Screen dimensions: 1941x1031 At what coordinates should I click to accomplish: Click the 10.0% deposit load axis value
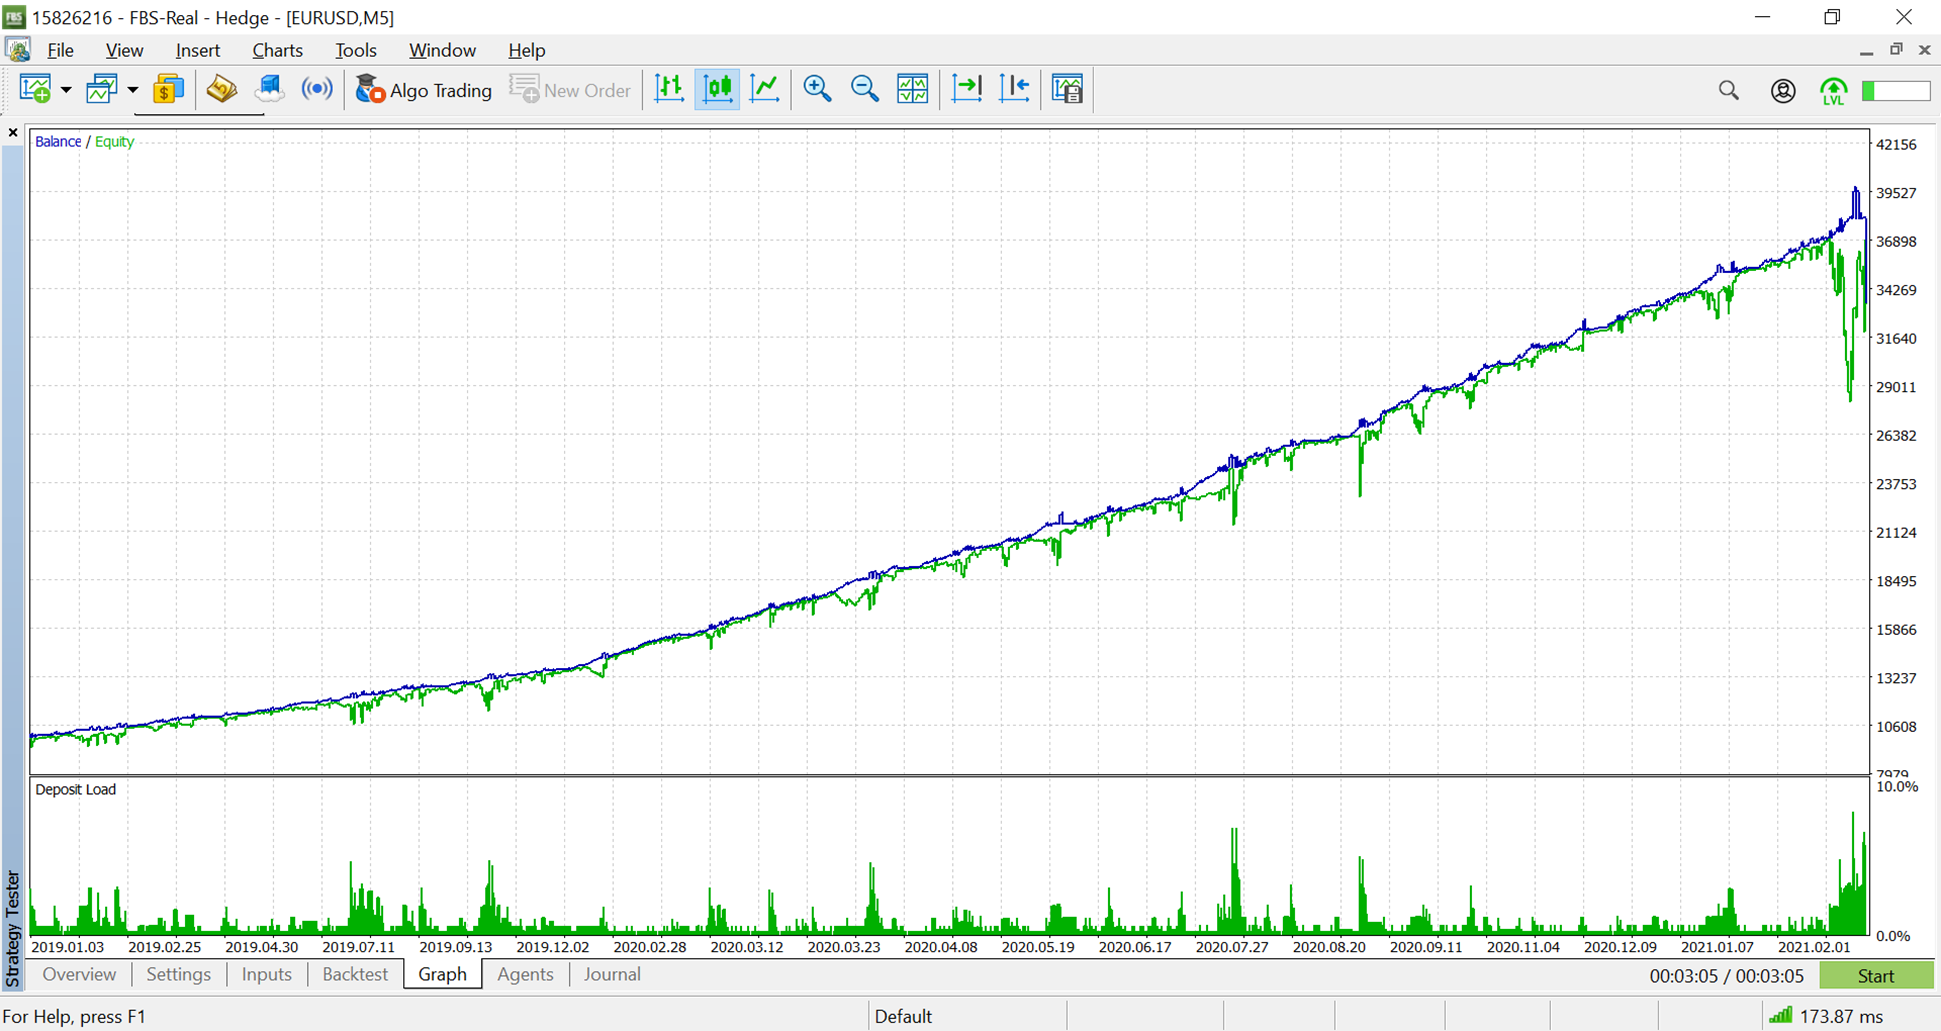(x=1897, y=787)
